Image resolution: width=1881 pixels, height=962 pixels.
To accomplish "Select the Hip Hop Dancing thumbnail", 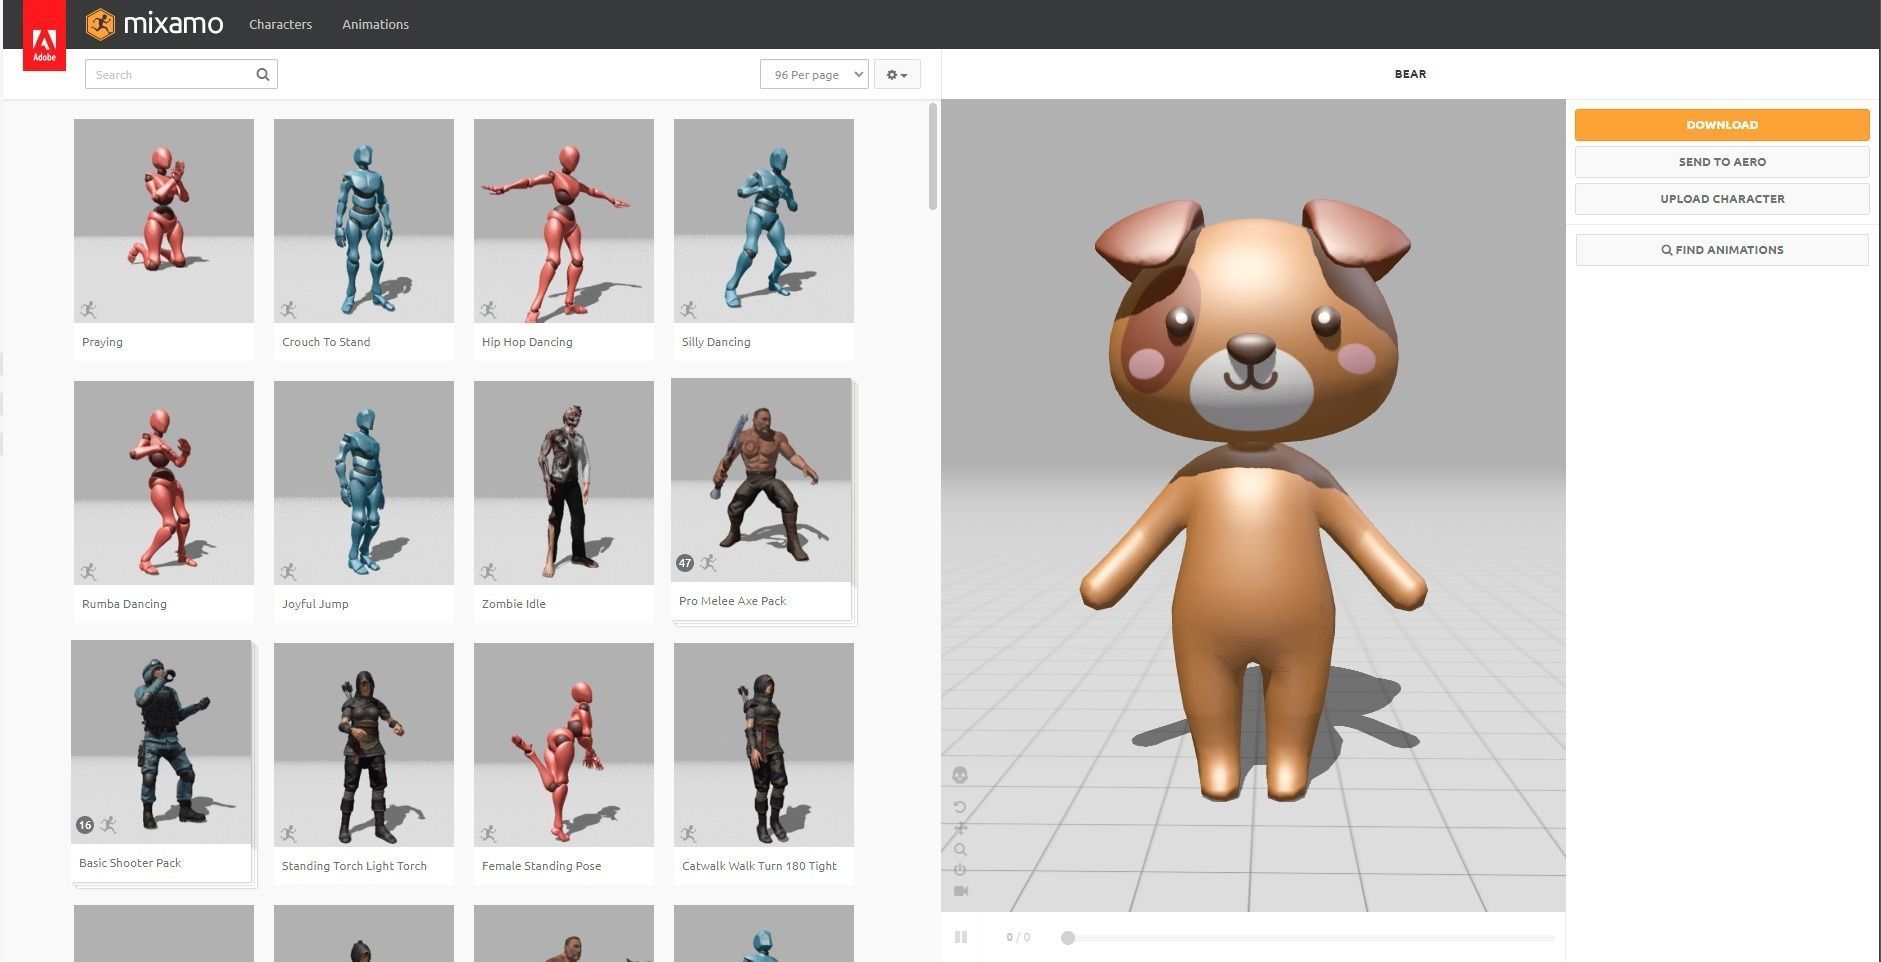I will (564, 221).
